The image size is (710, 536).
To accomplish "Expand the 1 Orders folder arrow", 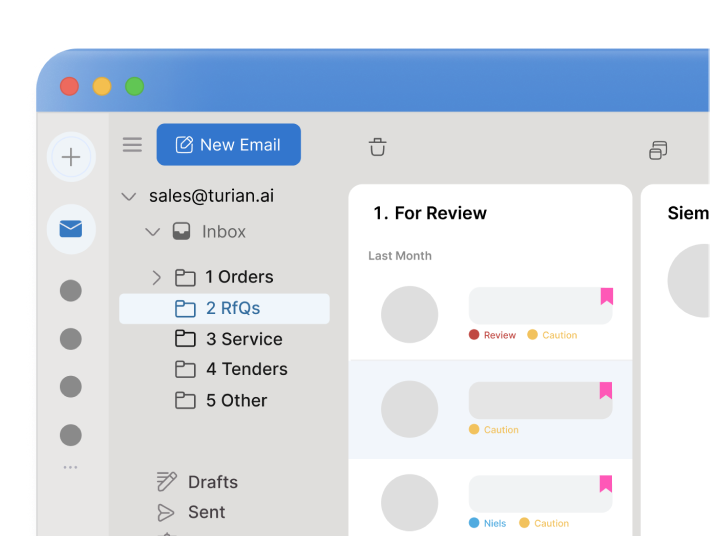I will [x=156, y=278].
